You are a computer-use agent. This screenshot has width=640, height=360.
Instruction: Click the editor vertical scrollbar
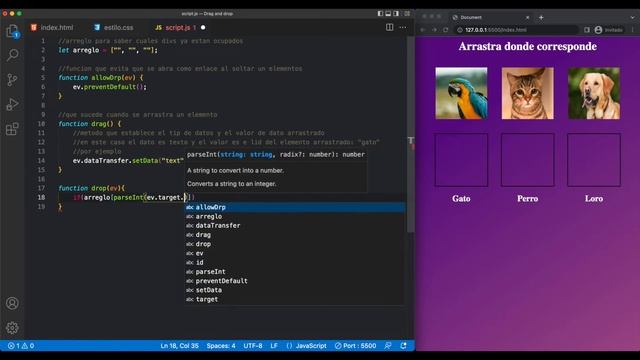click(411, 135)
